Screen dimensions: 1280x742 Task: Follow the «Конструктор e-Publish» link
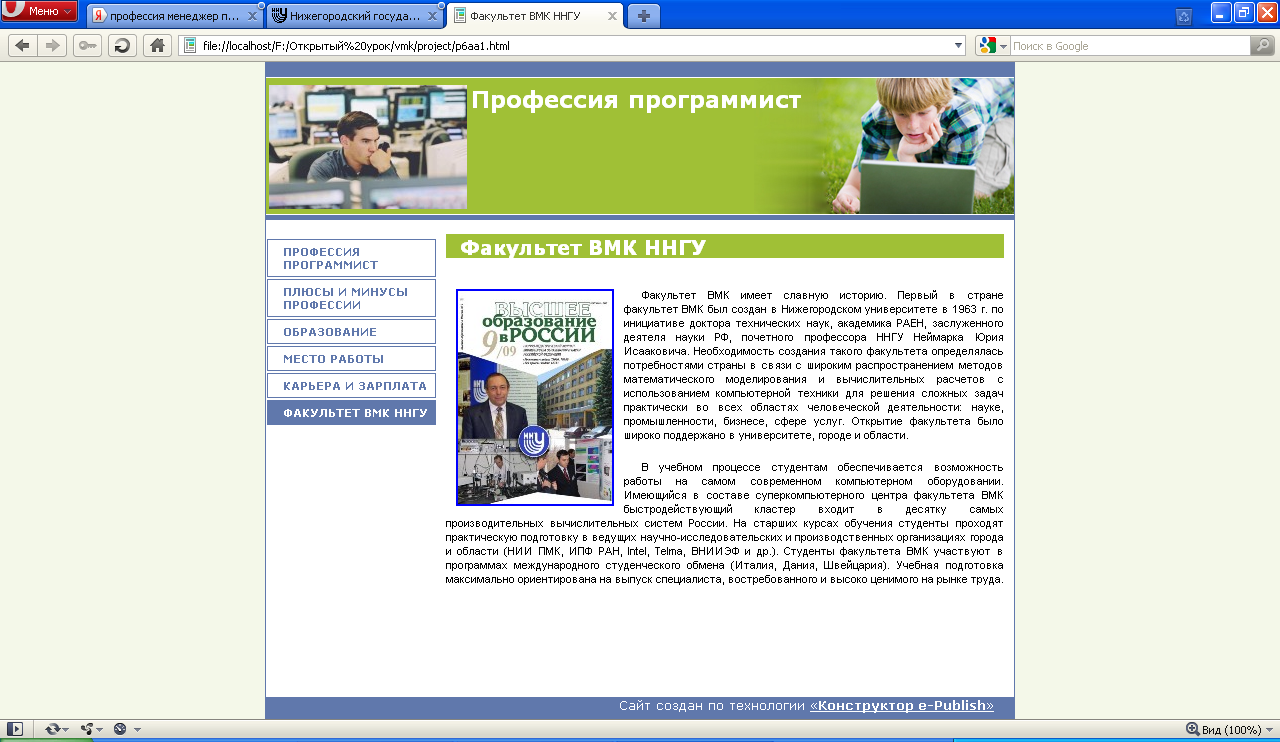pos(902,706)
